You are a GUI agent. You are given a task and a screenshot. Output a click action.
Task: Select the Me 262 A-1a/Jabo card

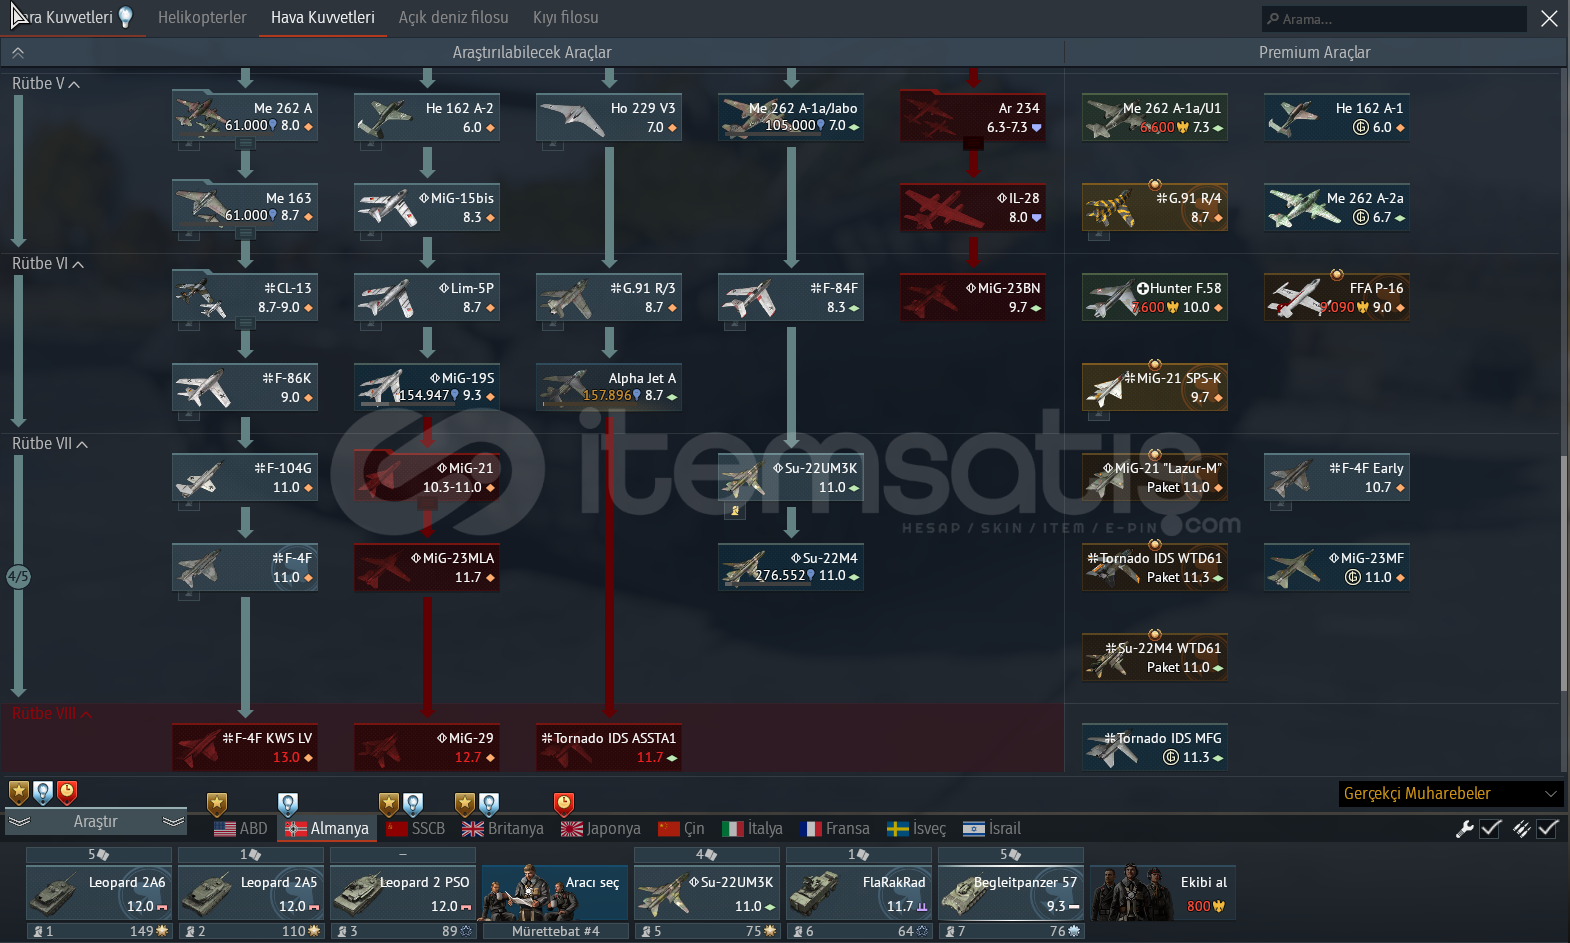point(791,117)
